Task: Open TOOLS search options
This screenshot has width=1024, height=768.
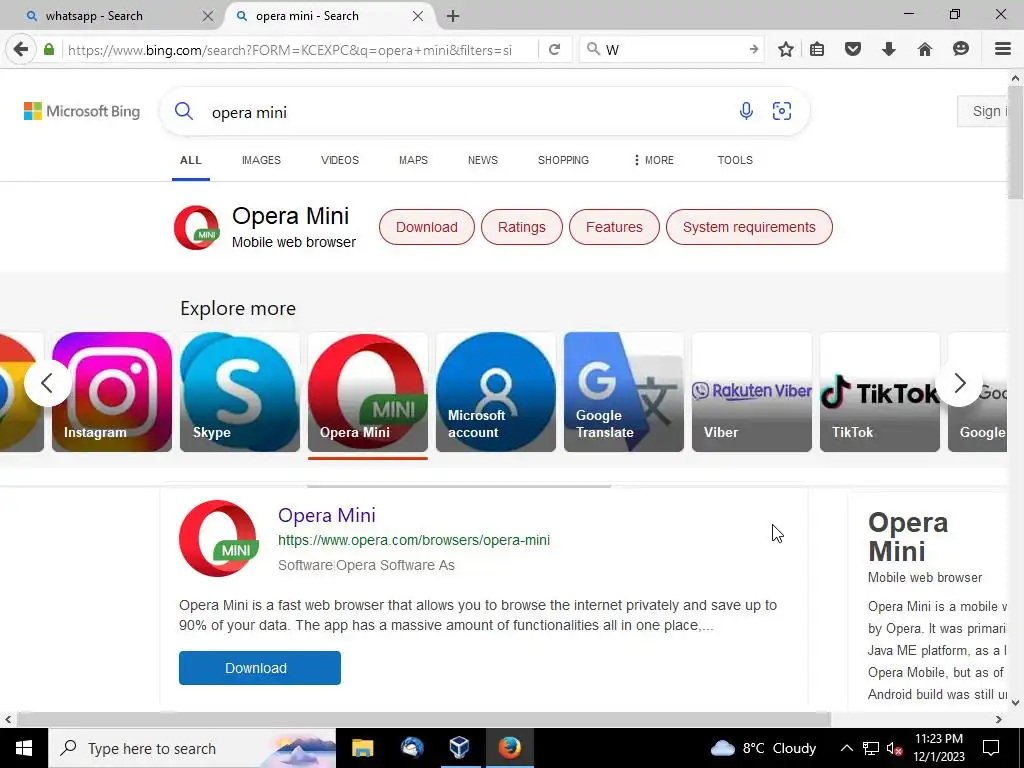Action: [x=735, y=160]
